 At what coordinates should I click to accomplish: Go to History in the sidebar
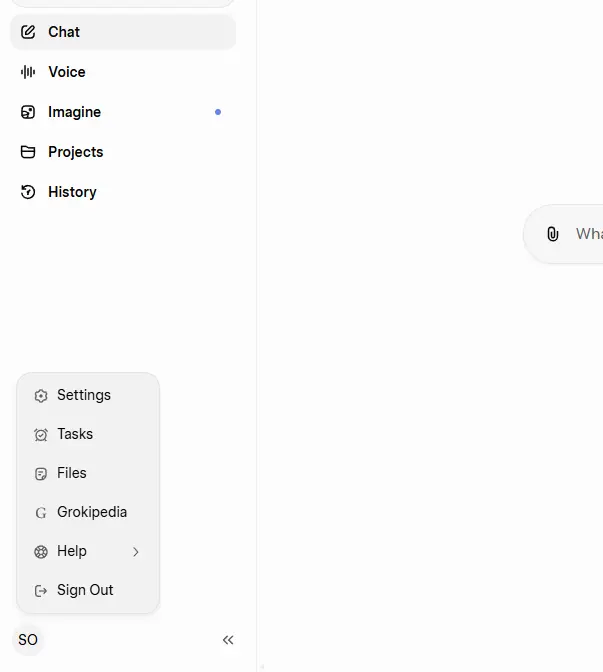123,192
